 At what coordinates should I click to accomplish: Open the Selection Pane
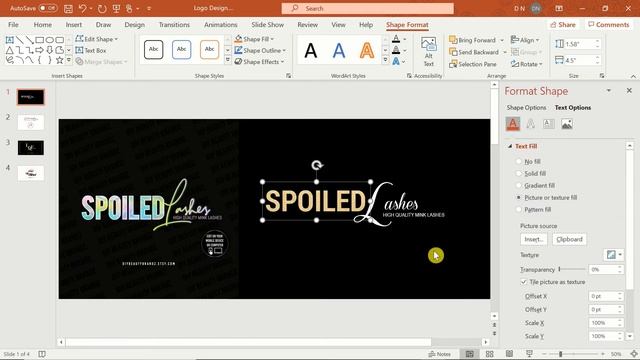click(x=473, y=64)
